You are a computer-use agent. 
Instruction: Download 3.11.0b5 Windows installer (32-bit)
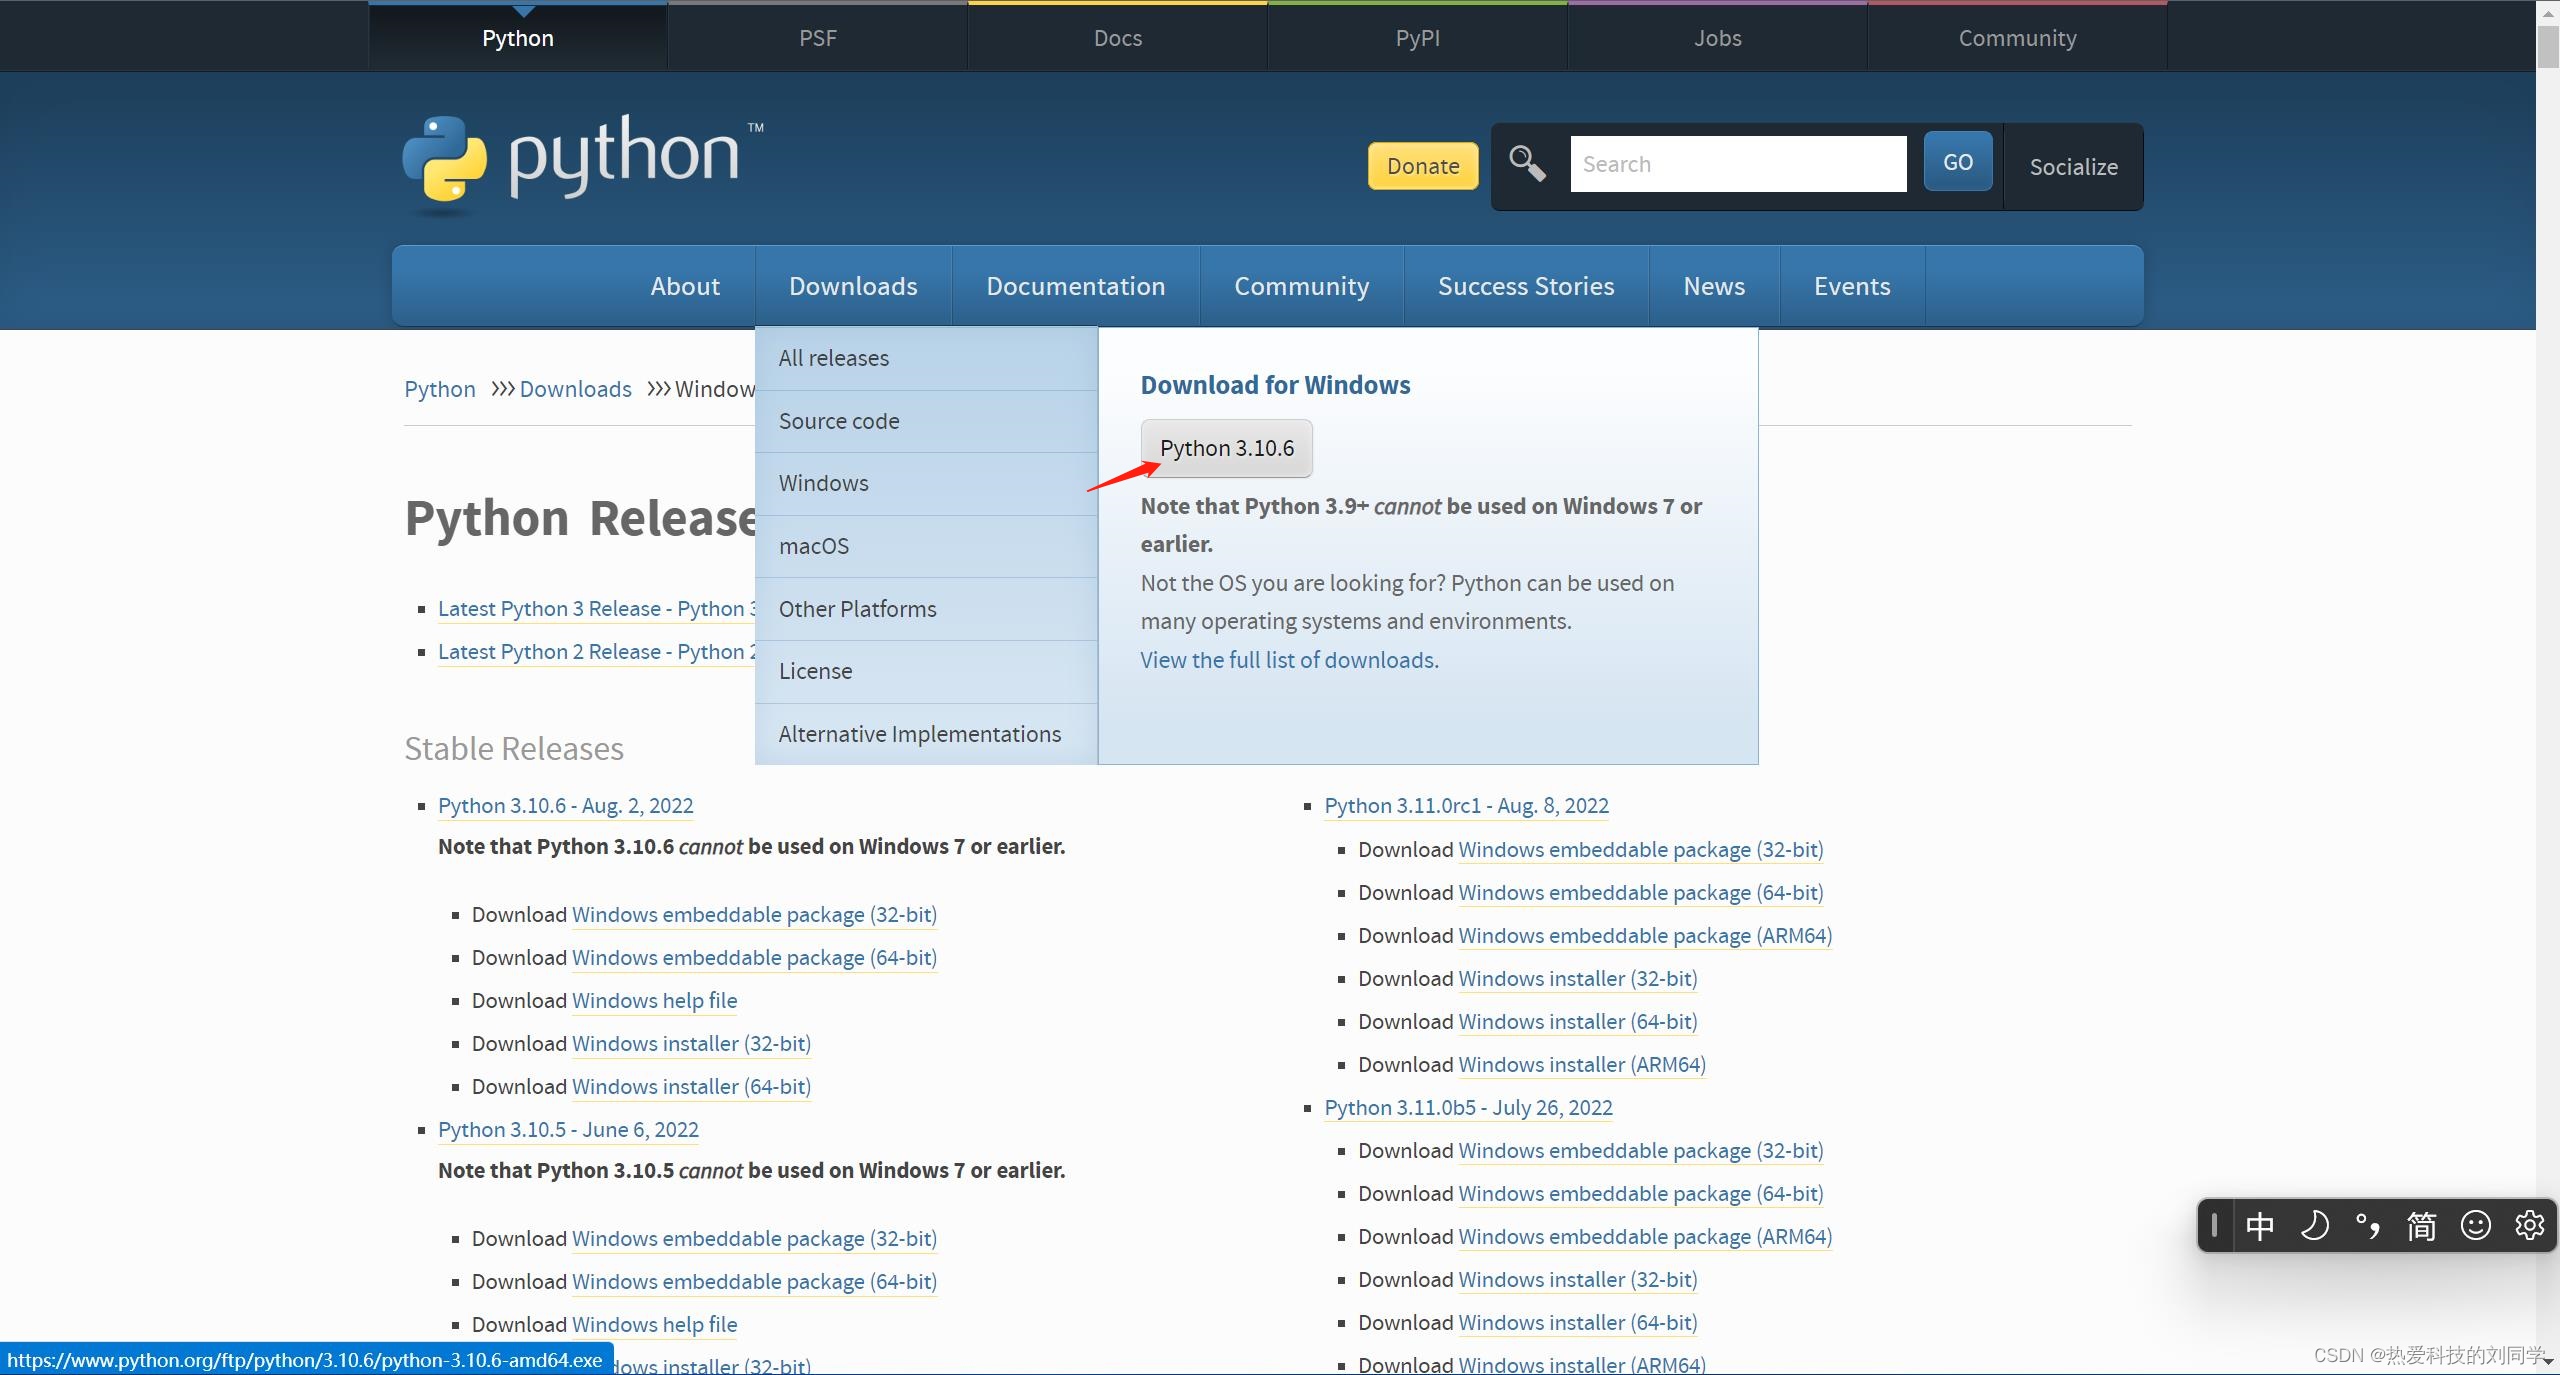(x=1578, y=1280)
